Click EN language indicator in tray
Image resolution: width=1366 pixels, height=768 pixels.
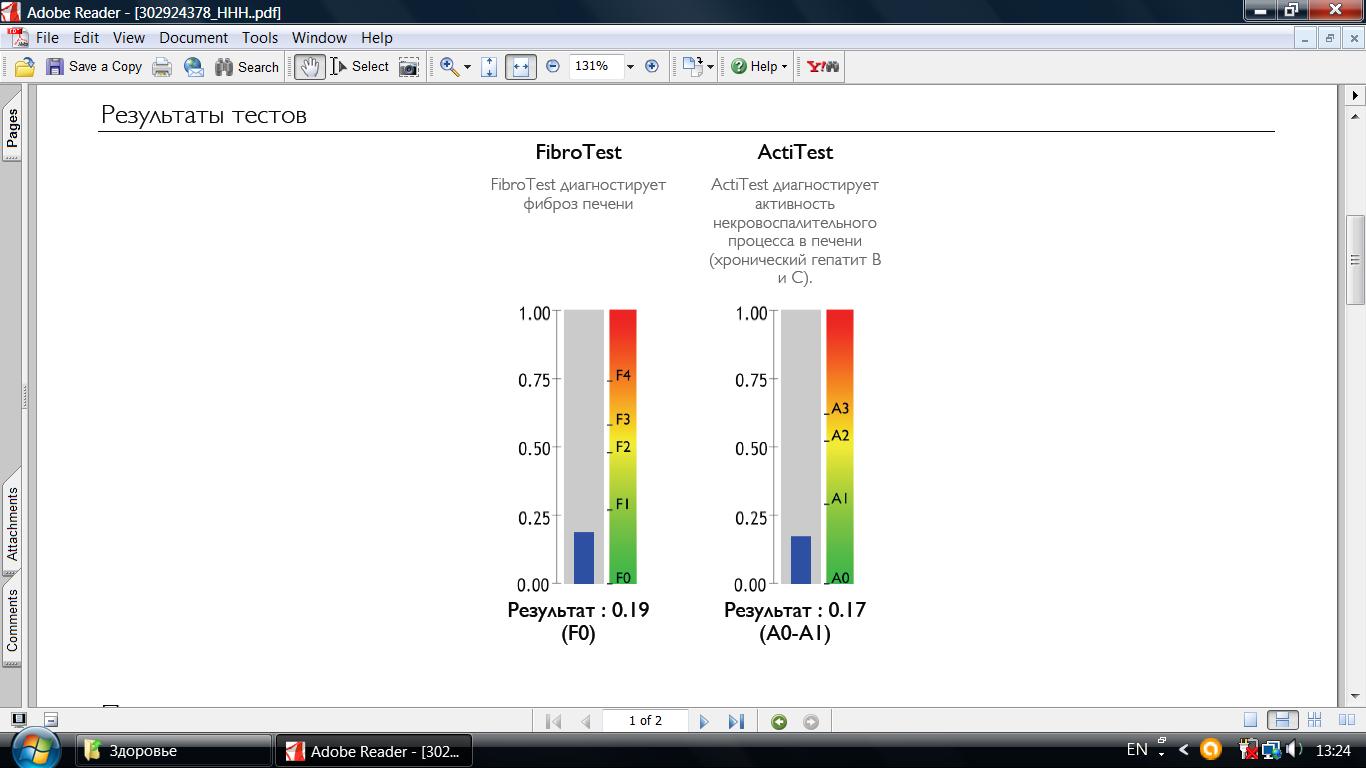(1137, 749)
